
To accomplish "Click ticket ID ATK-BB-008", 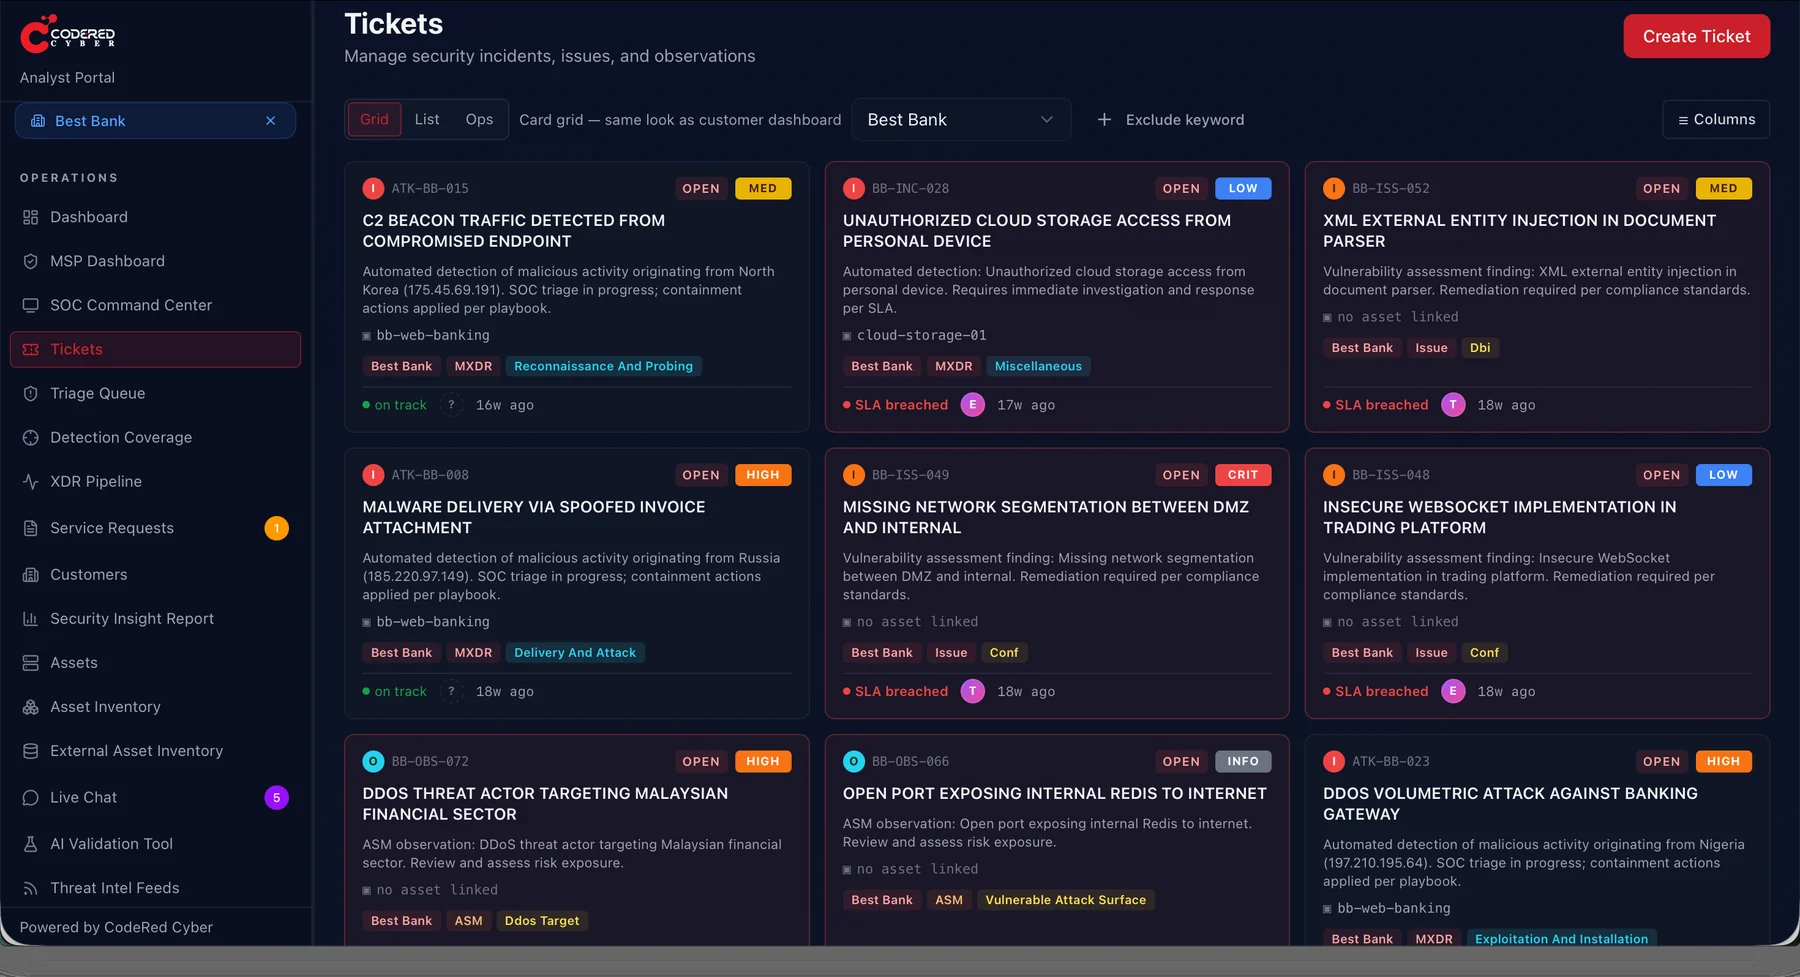I will [x=430, y=475].
